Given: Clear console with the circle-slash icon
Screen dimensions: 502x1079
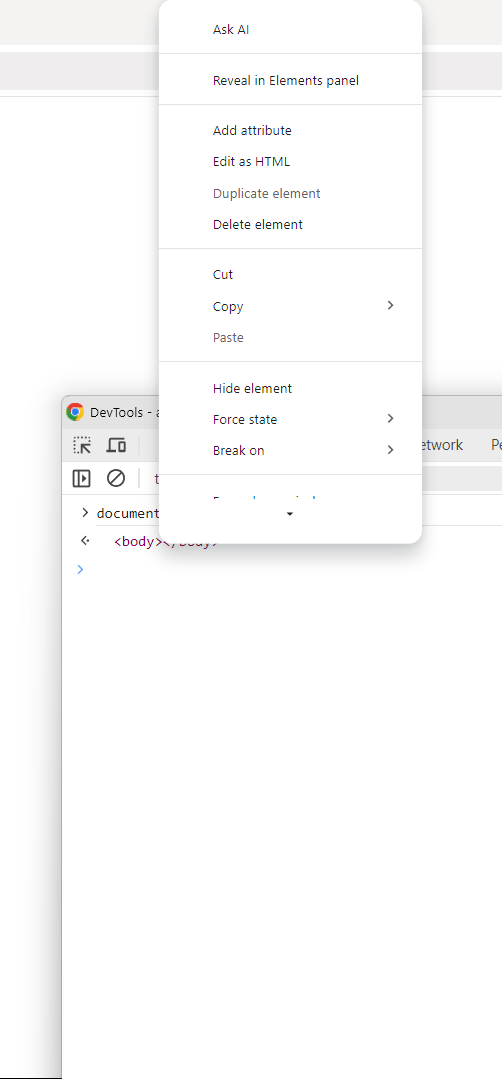Looking at the screenshot, I should 116,478.
